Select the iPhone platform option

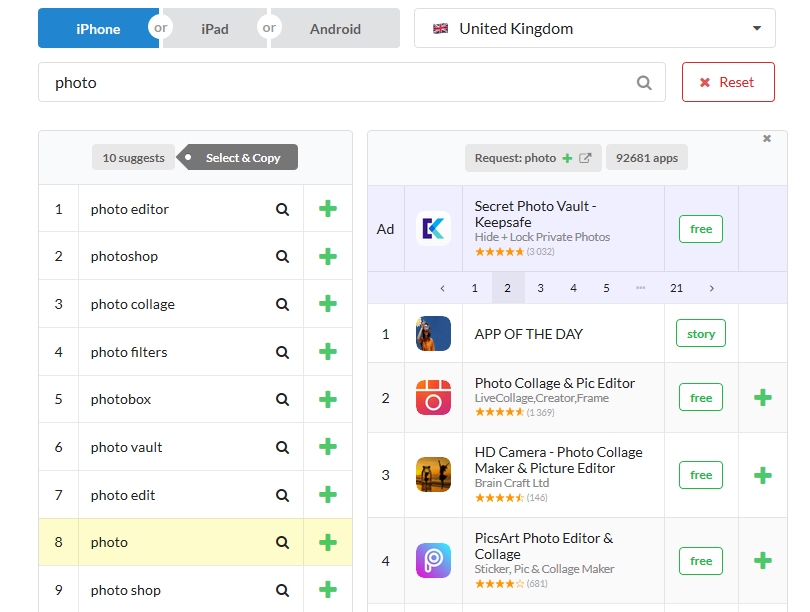coord(98,29)
